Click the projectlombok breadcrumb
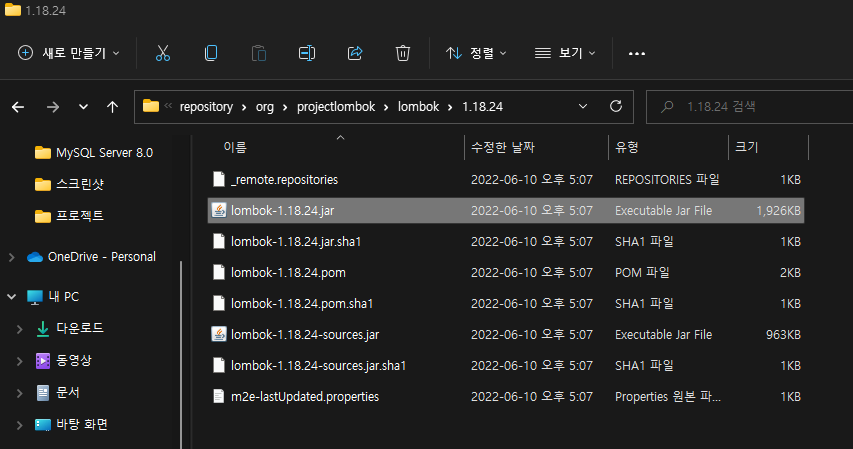Image resolution: width=853 pixels, height=449 pixels. click(x=336, y=107)
